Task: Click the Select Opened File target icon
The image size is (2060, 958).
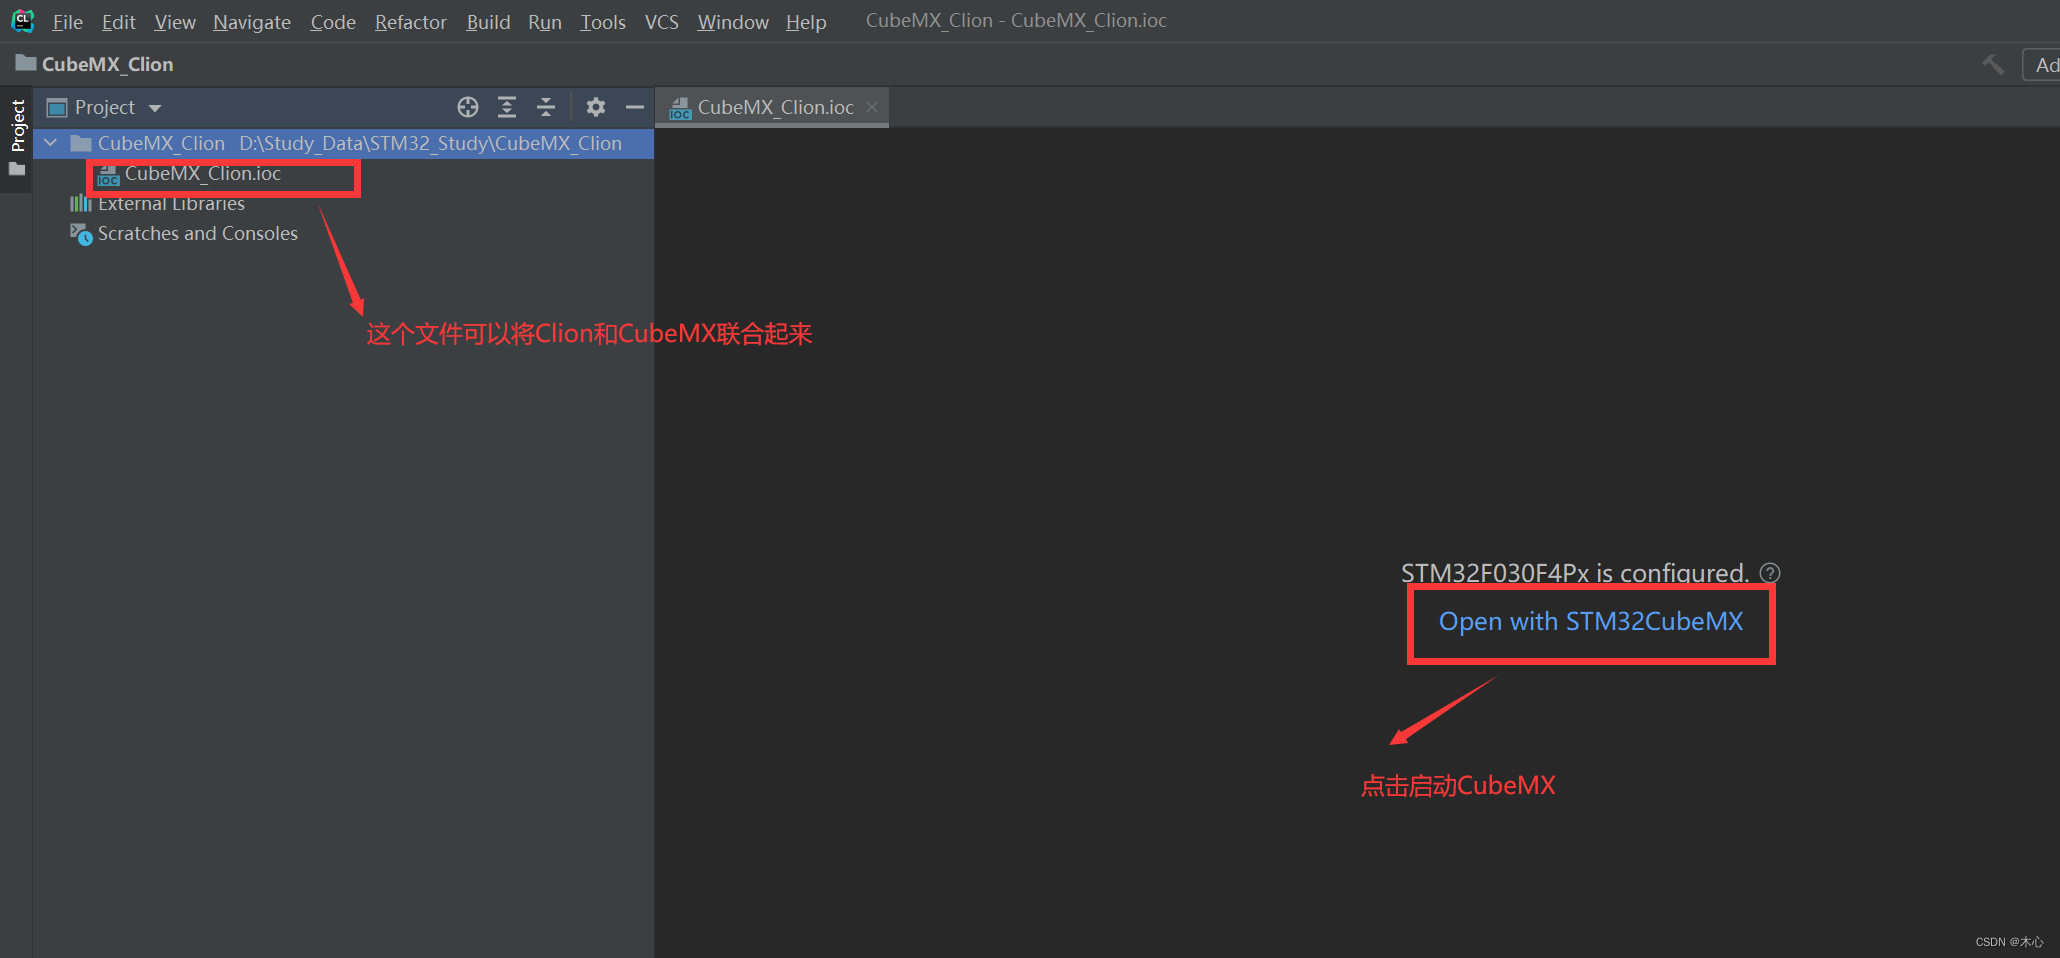Action: coord(468,107)
